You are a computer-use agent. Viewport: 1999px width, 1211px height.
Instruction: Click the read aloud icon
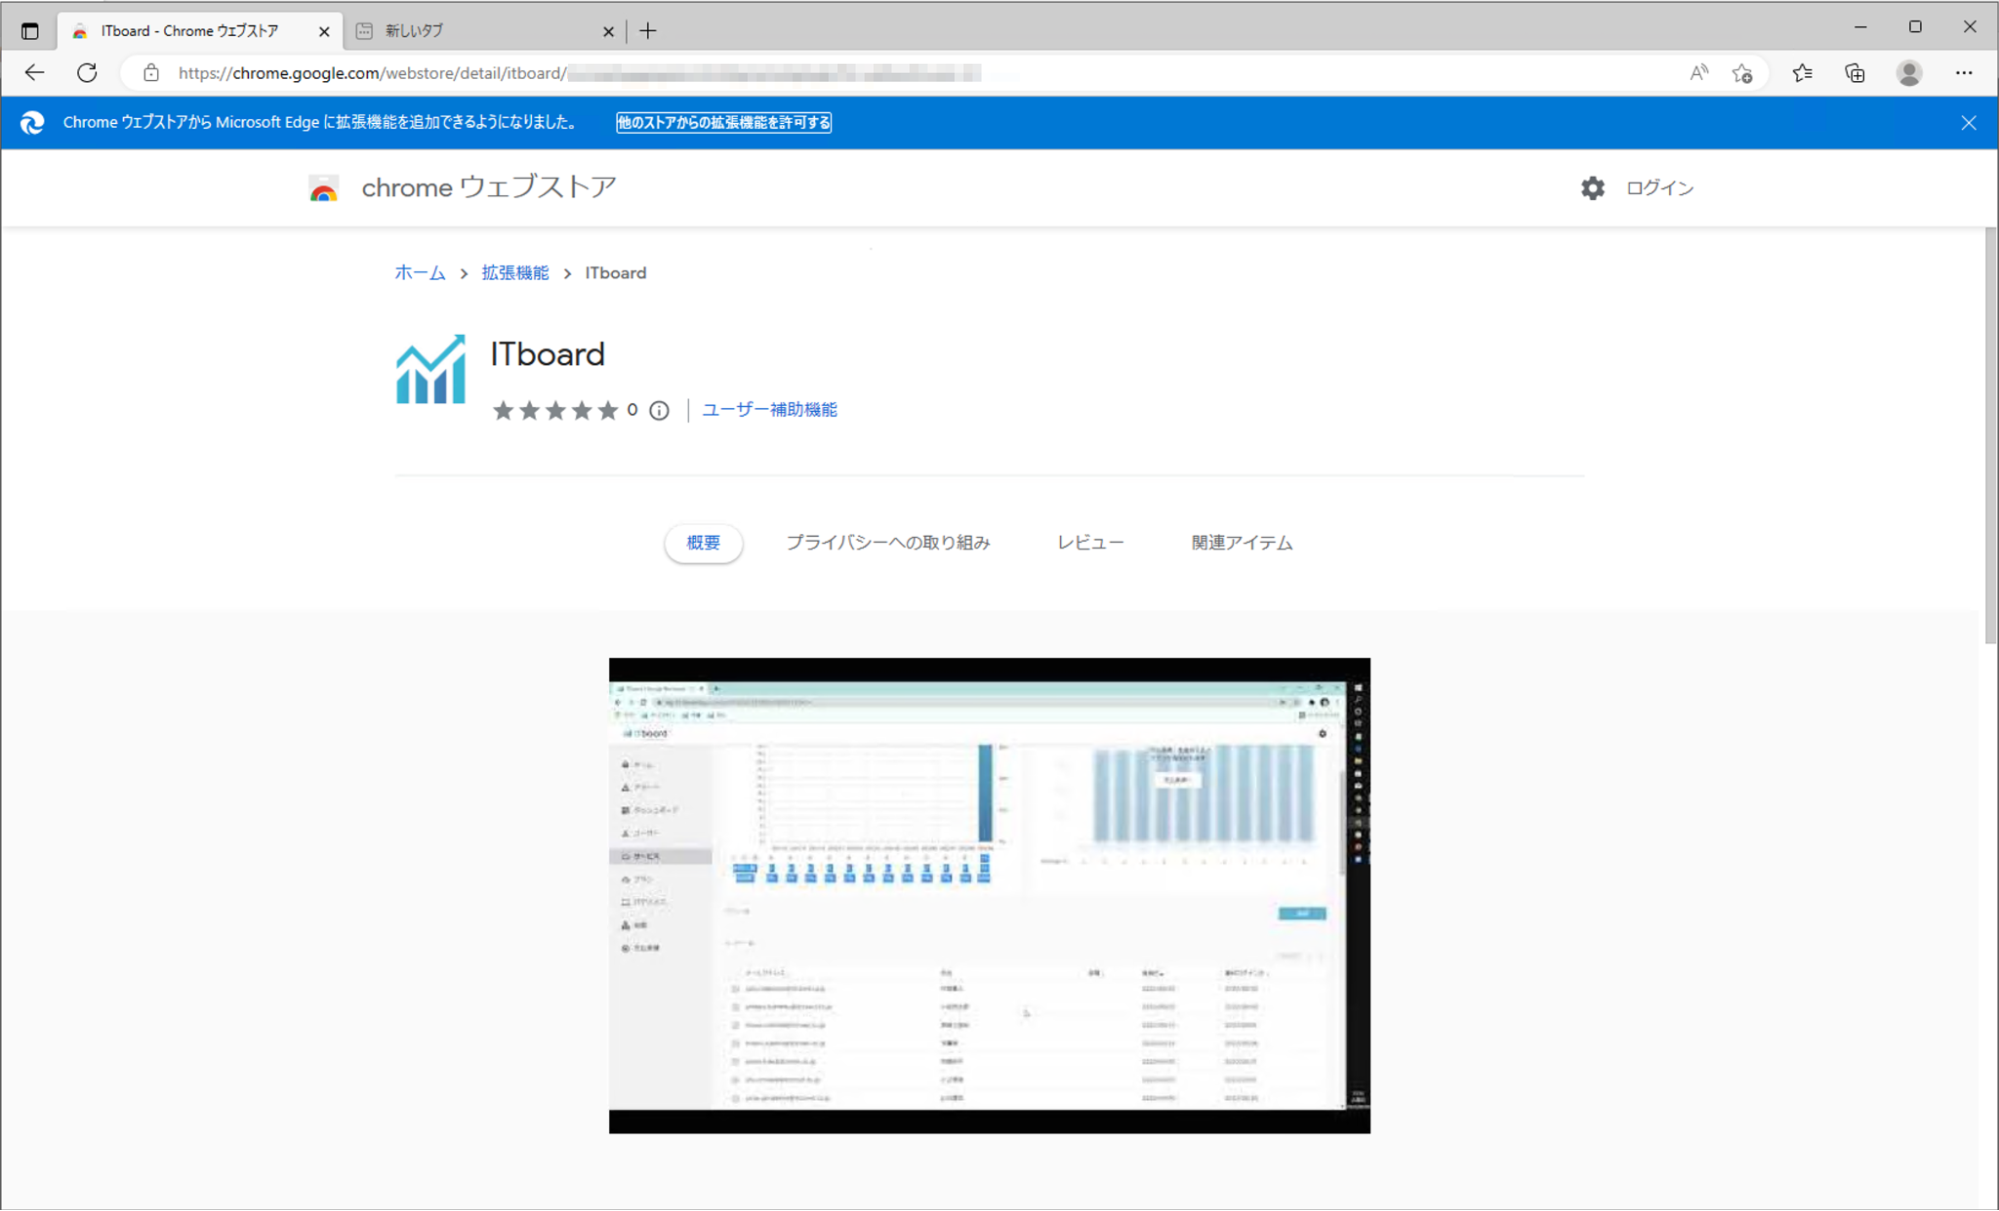[1699, 72]
